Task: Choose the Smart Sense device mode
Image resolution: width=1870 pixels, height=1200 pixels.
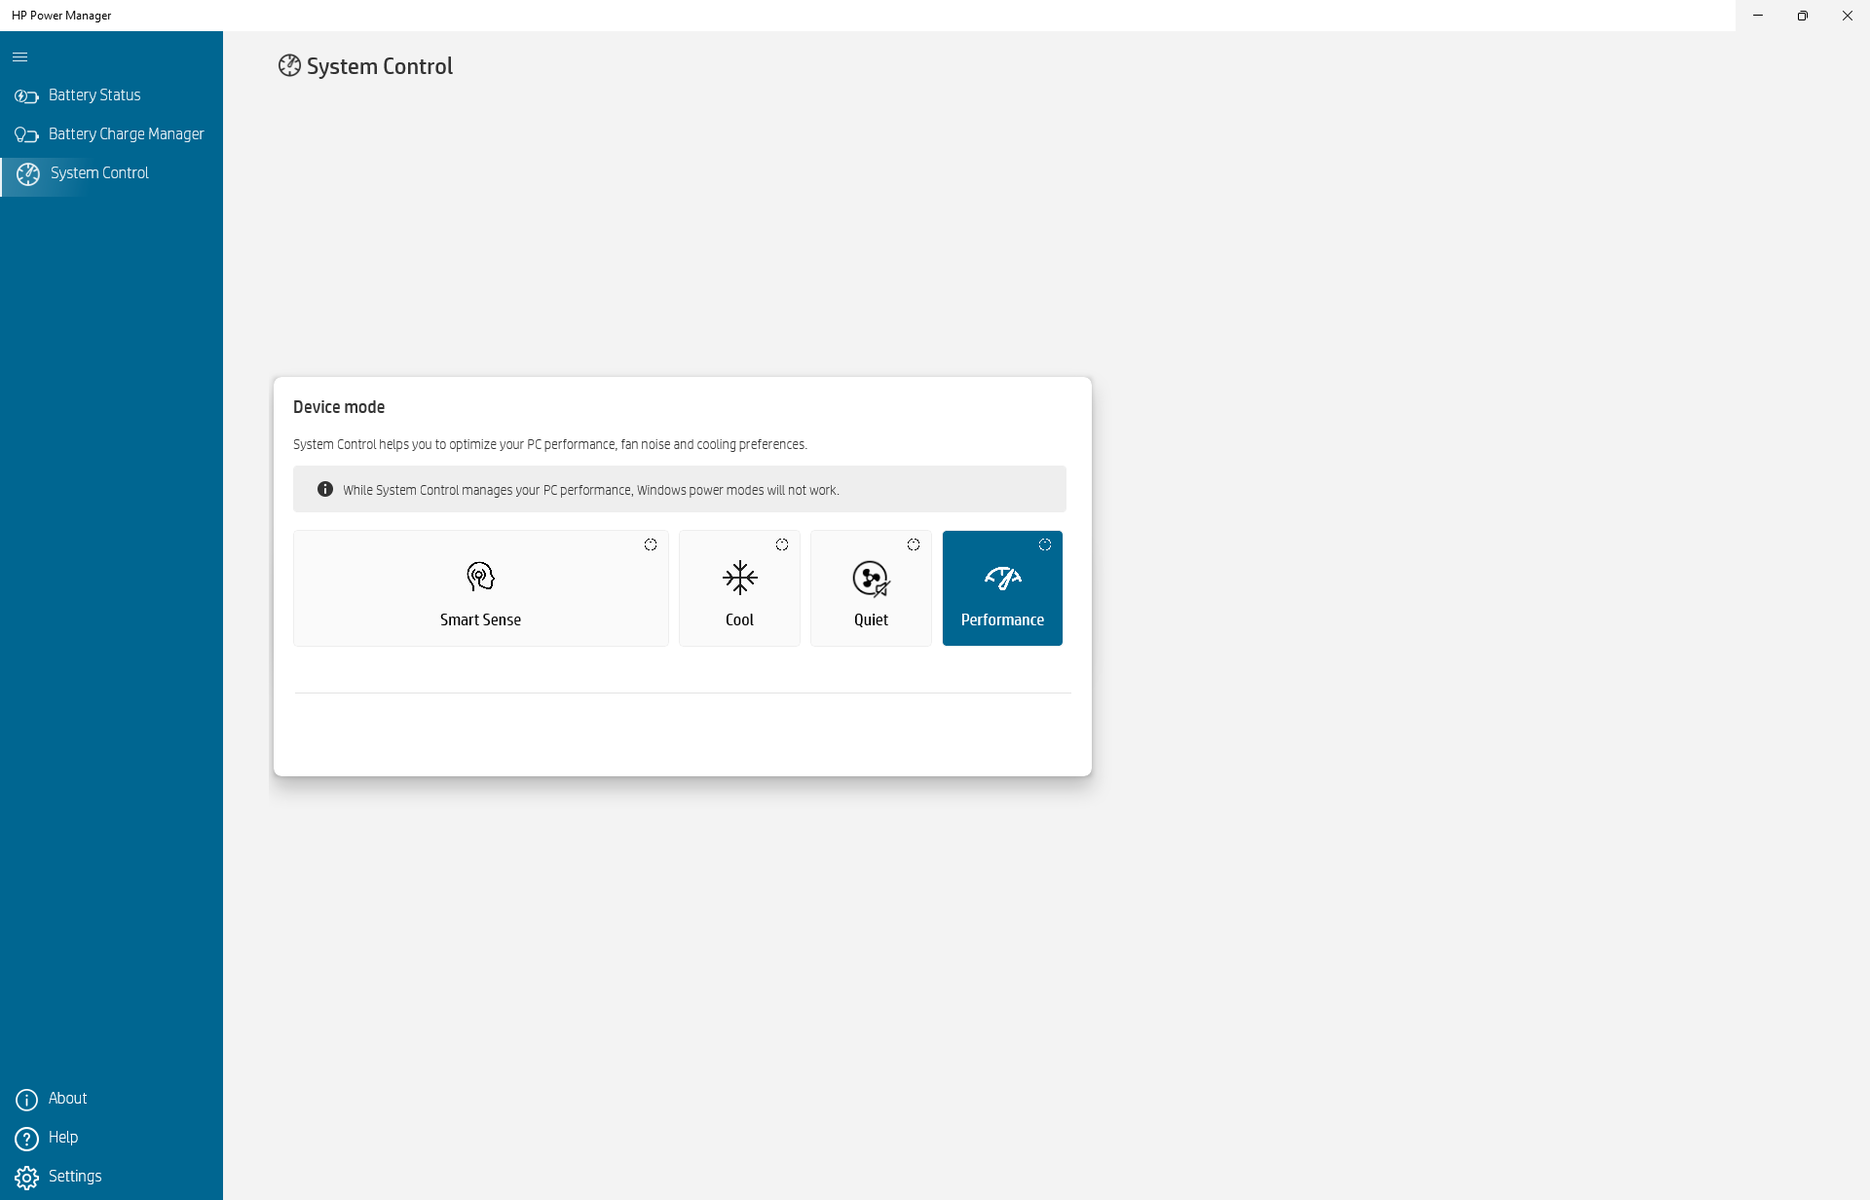Action: click(x=481, y=588)
